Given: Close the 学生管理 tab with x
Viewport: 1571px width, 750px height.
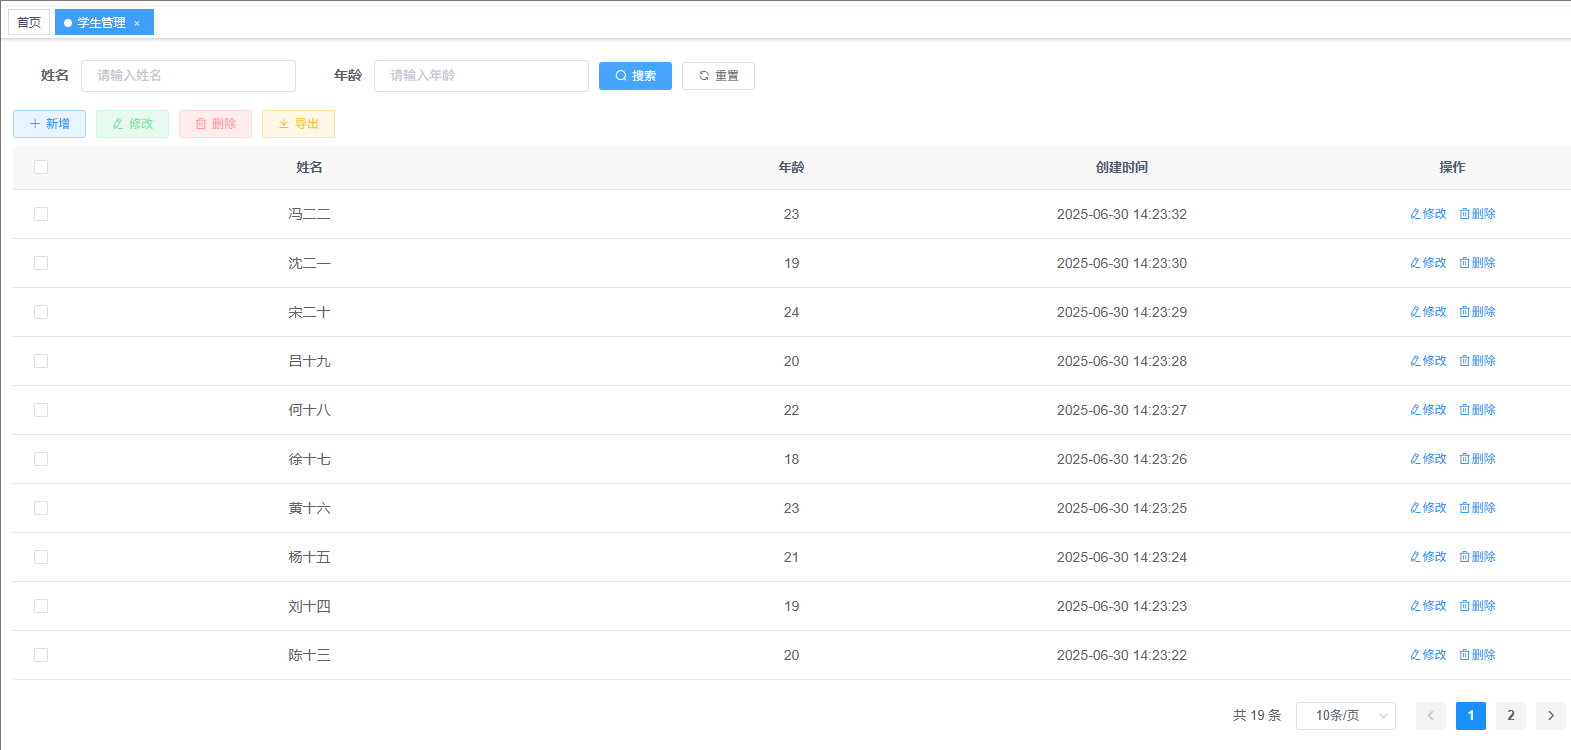Looking at the screenshot, I should [x=137, y=23].
